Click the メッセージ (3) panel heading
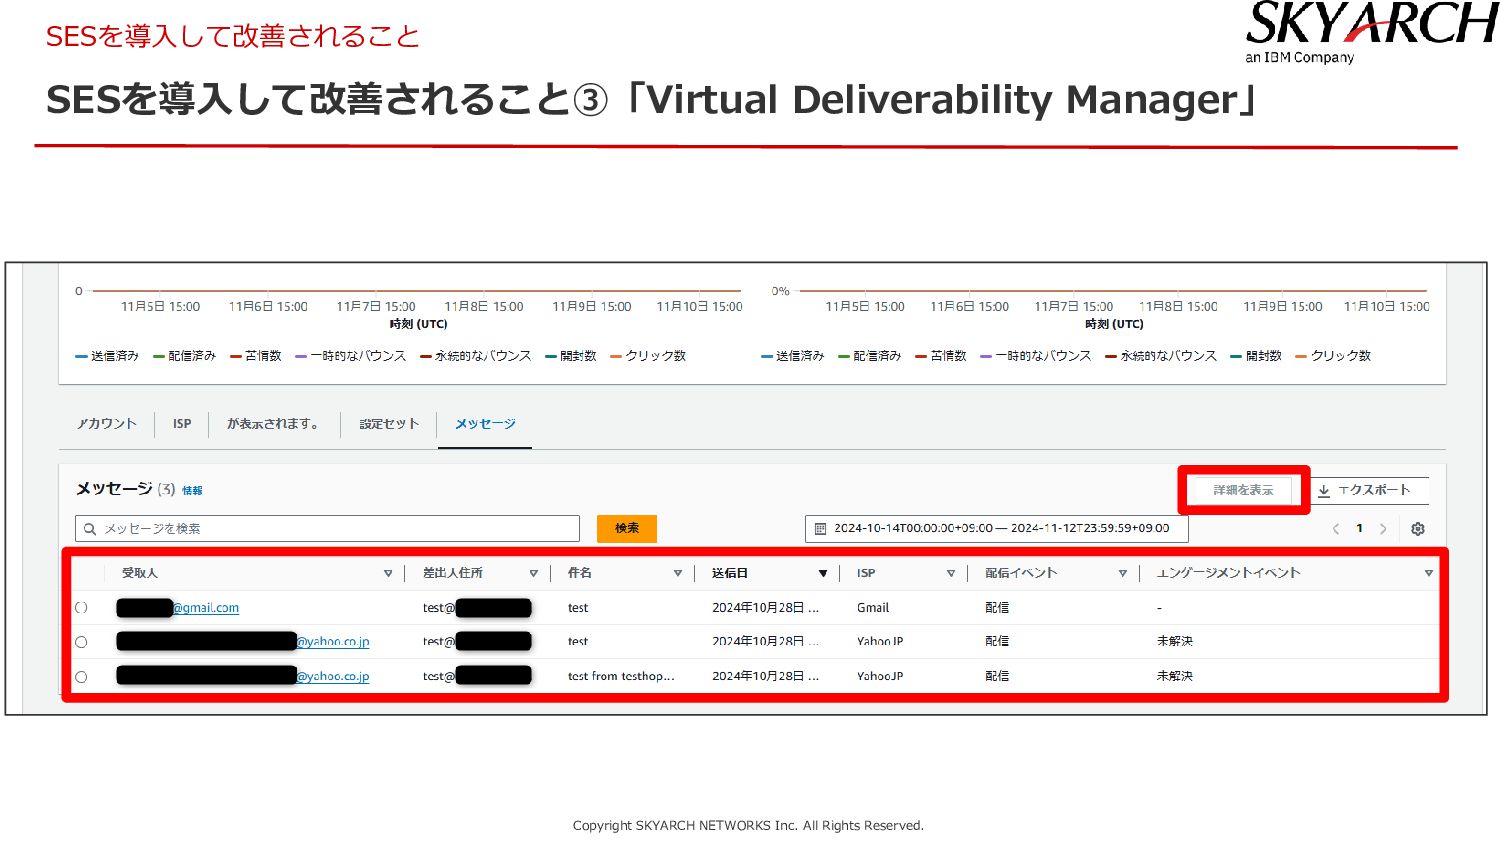 pos(126,489)
